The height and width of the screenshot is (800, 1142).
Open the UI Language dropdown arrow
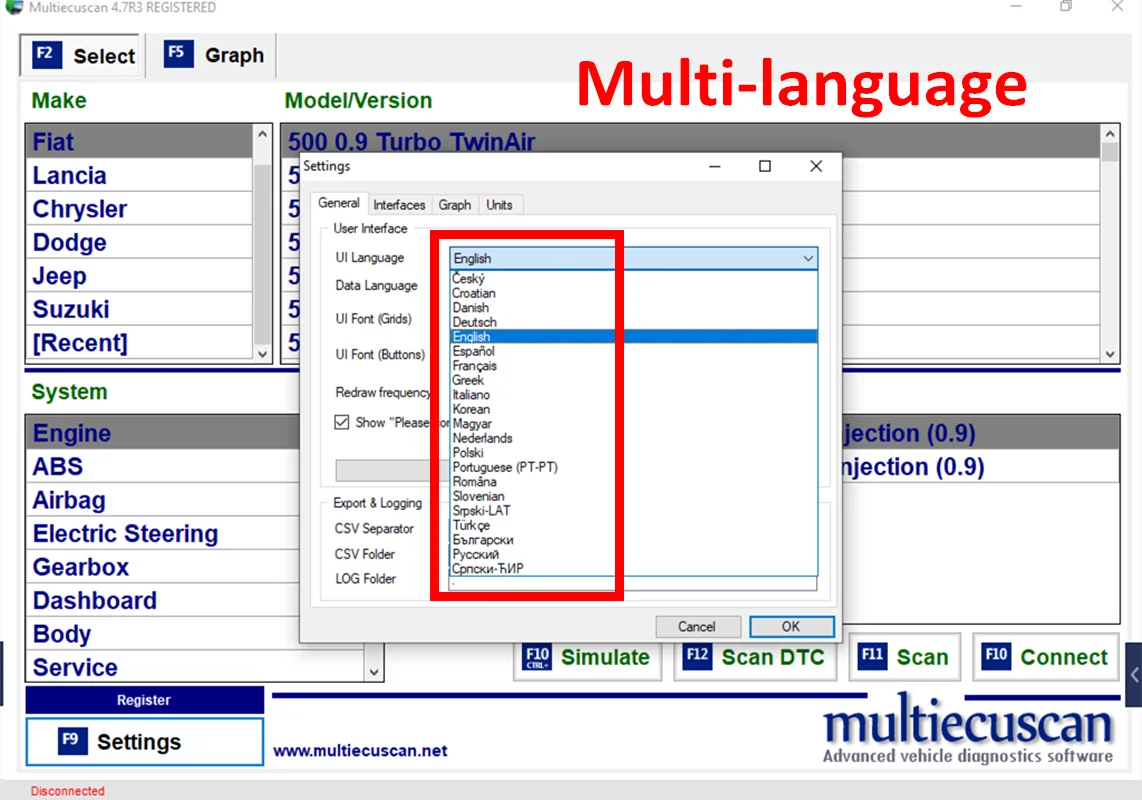click(x=808, y=259)
